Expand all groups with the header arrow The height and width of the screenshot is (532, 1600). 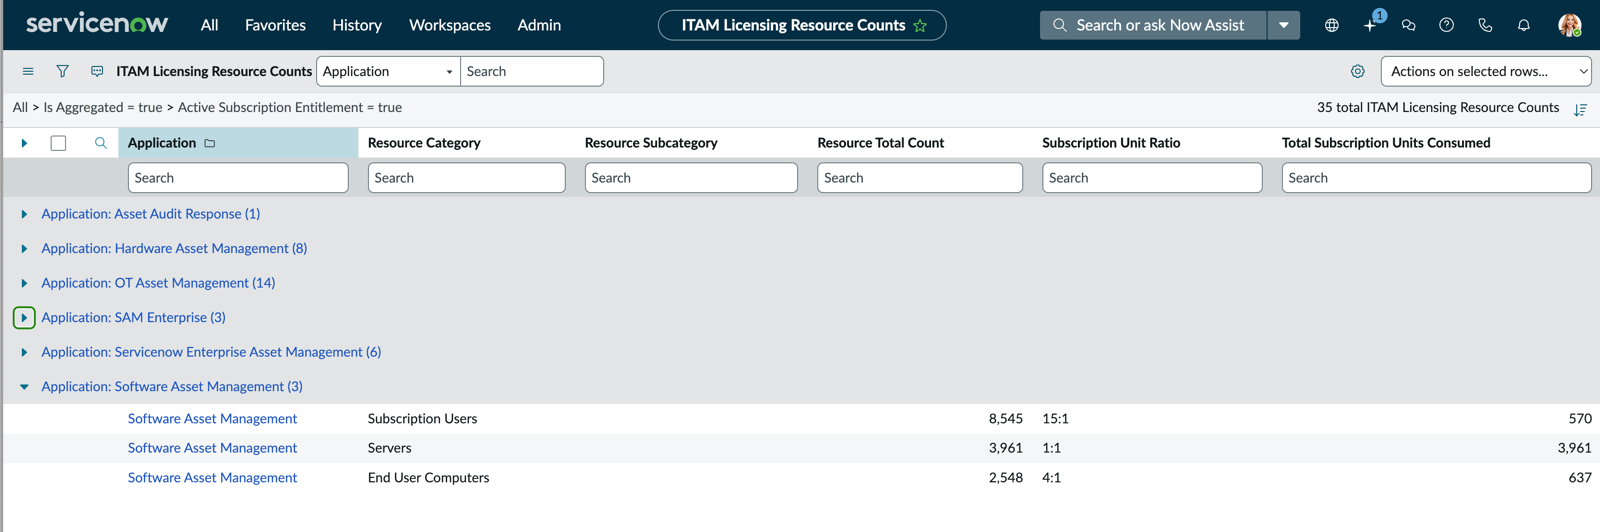click(24, 143)
